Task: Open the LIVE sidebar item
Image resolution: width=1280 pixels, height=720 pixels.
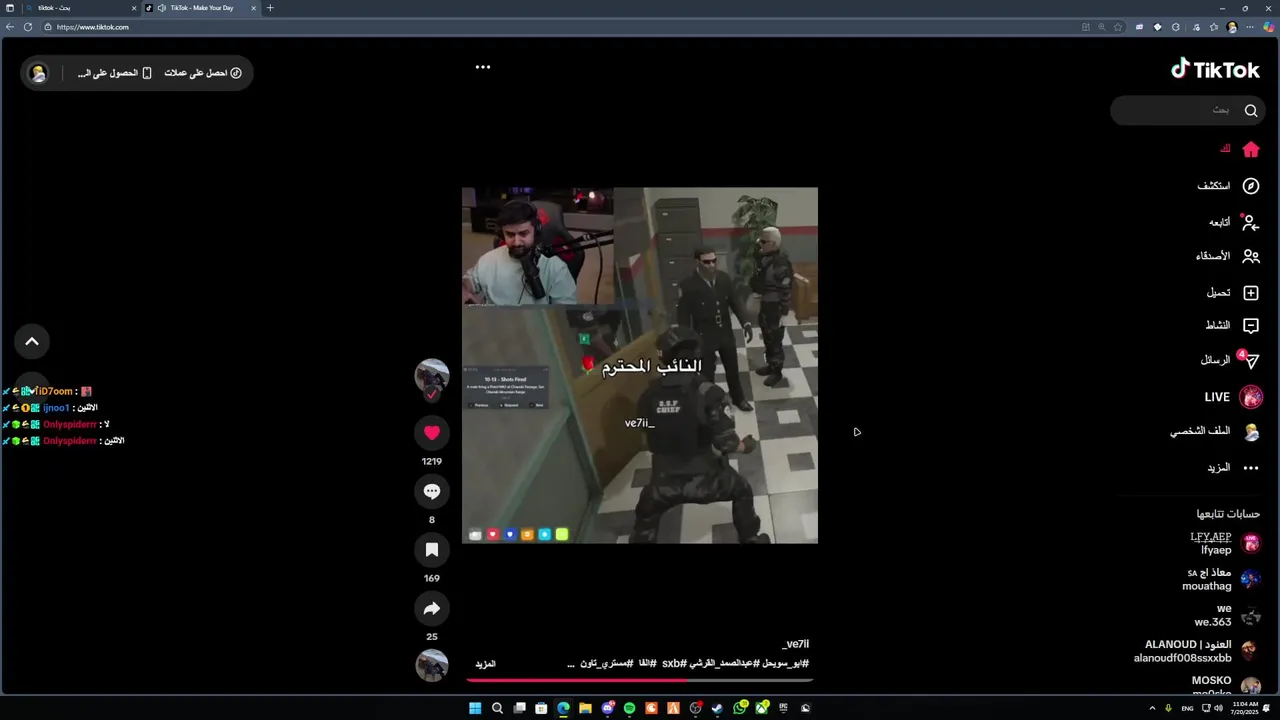Action: tap(1232, 397)
